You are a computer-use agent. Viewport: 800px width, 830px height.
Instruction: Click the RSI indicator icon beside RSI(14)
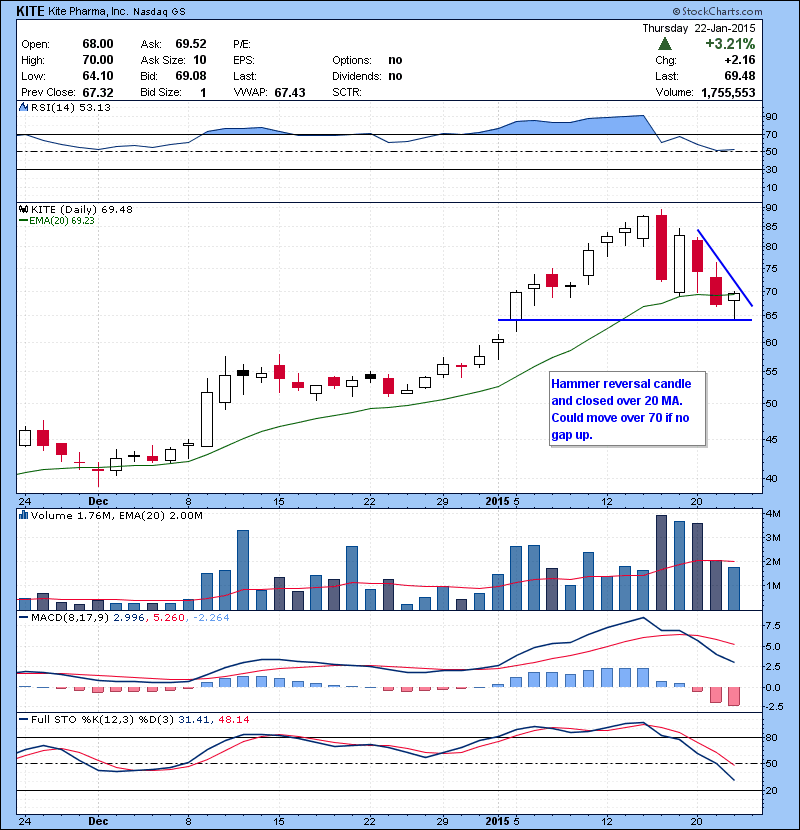click(23, 107)
